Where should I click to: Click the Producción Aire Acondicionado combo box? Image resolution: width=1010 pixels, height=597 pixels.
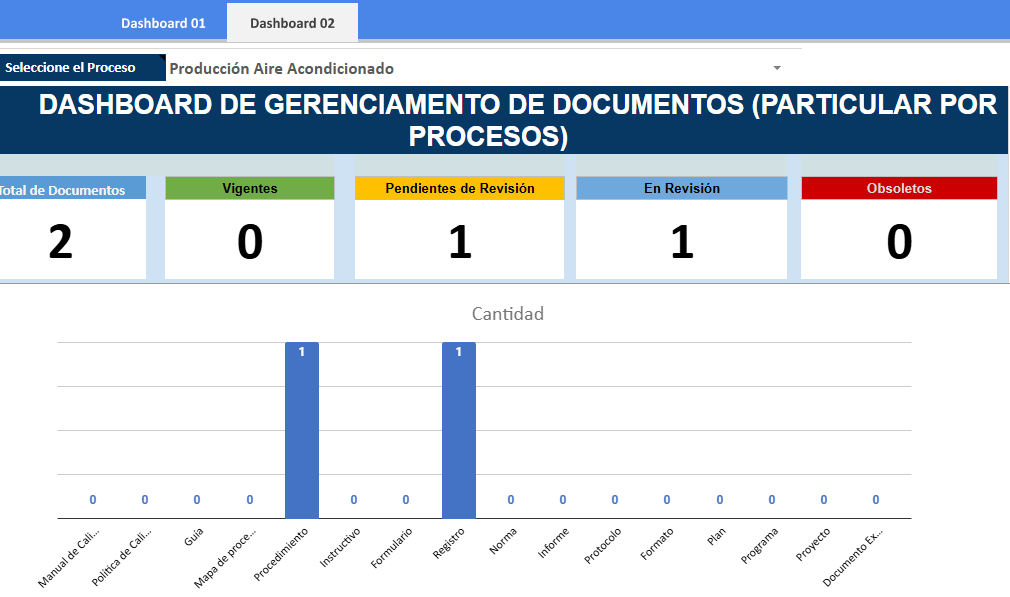point(470,68)
